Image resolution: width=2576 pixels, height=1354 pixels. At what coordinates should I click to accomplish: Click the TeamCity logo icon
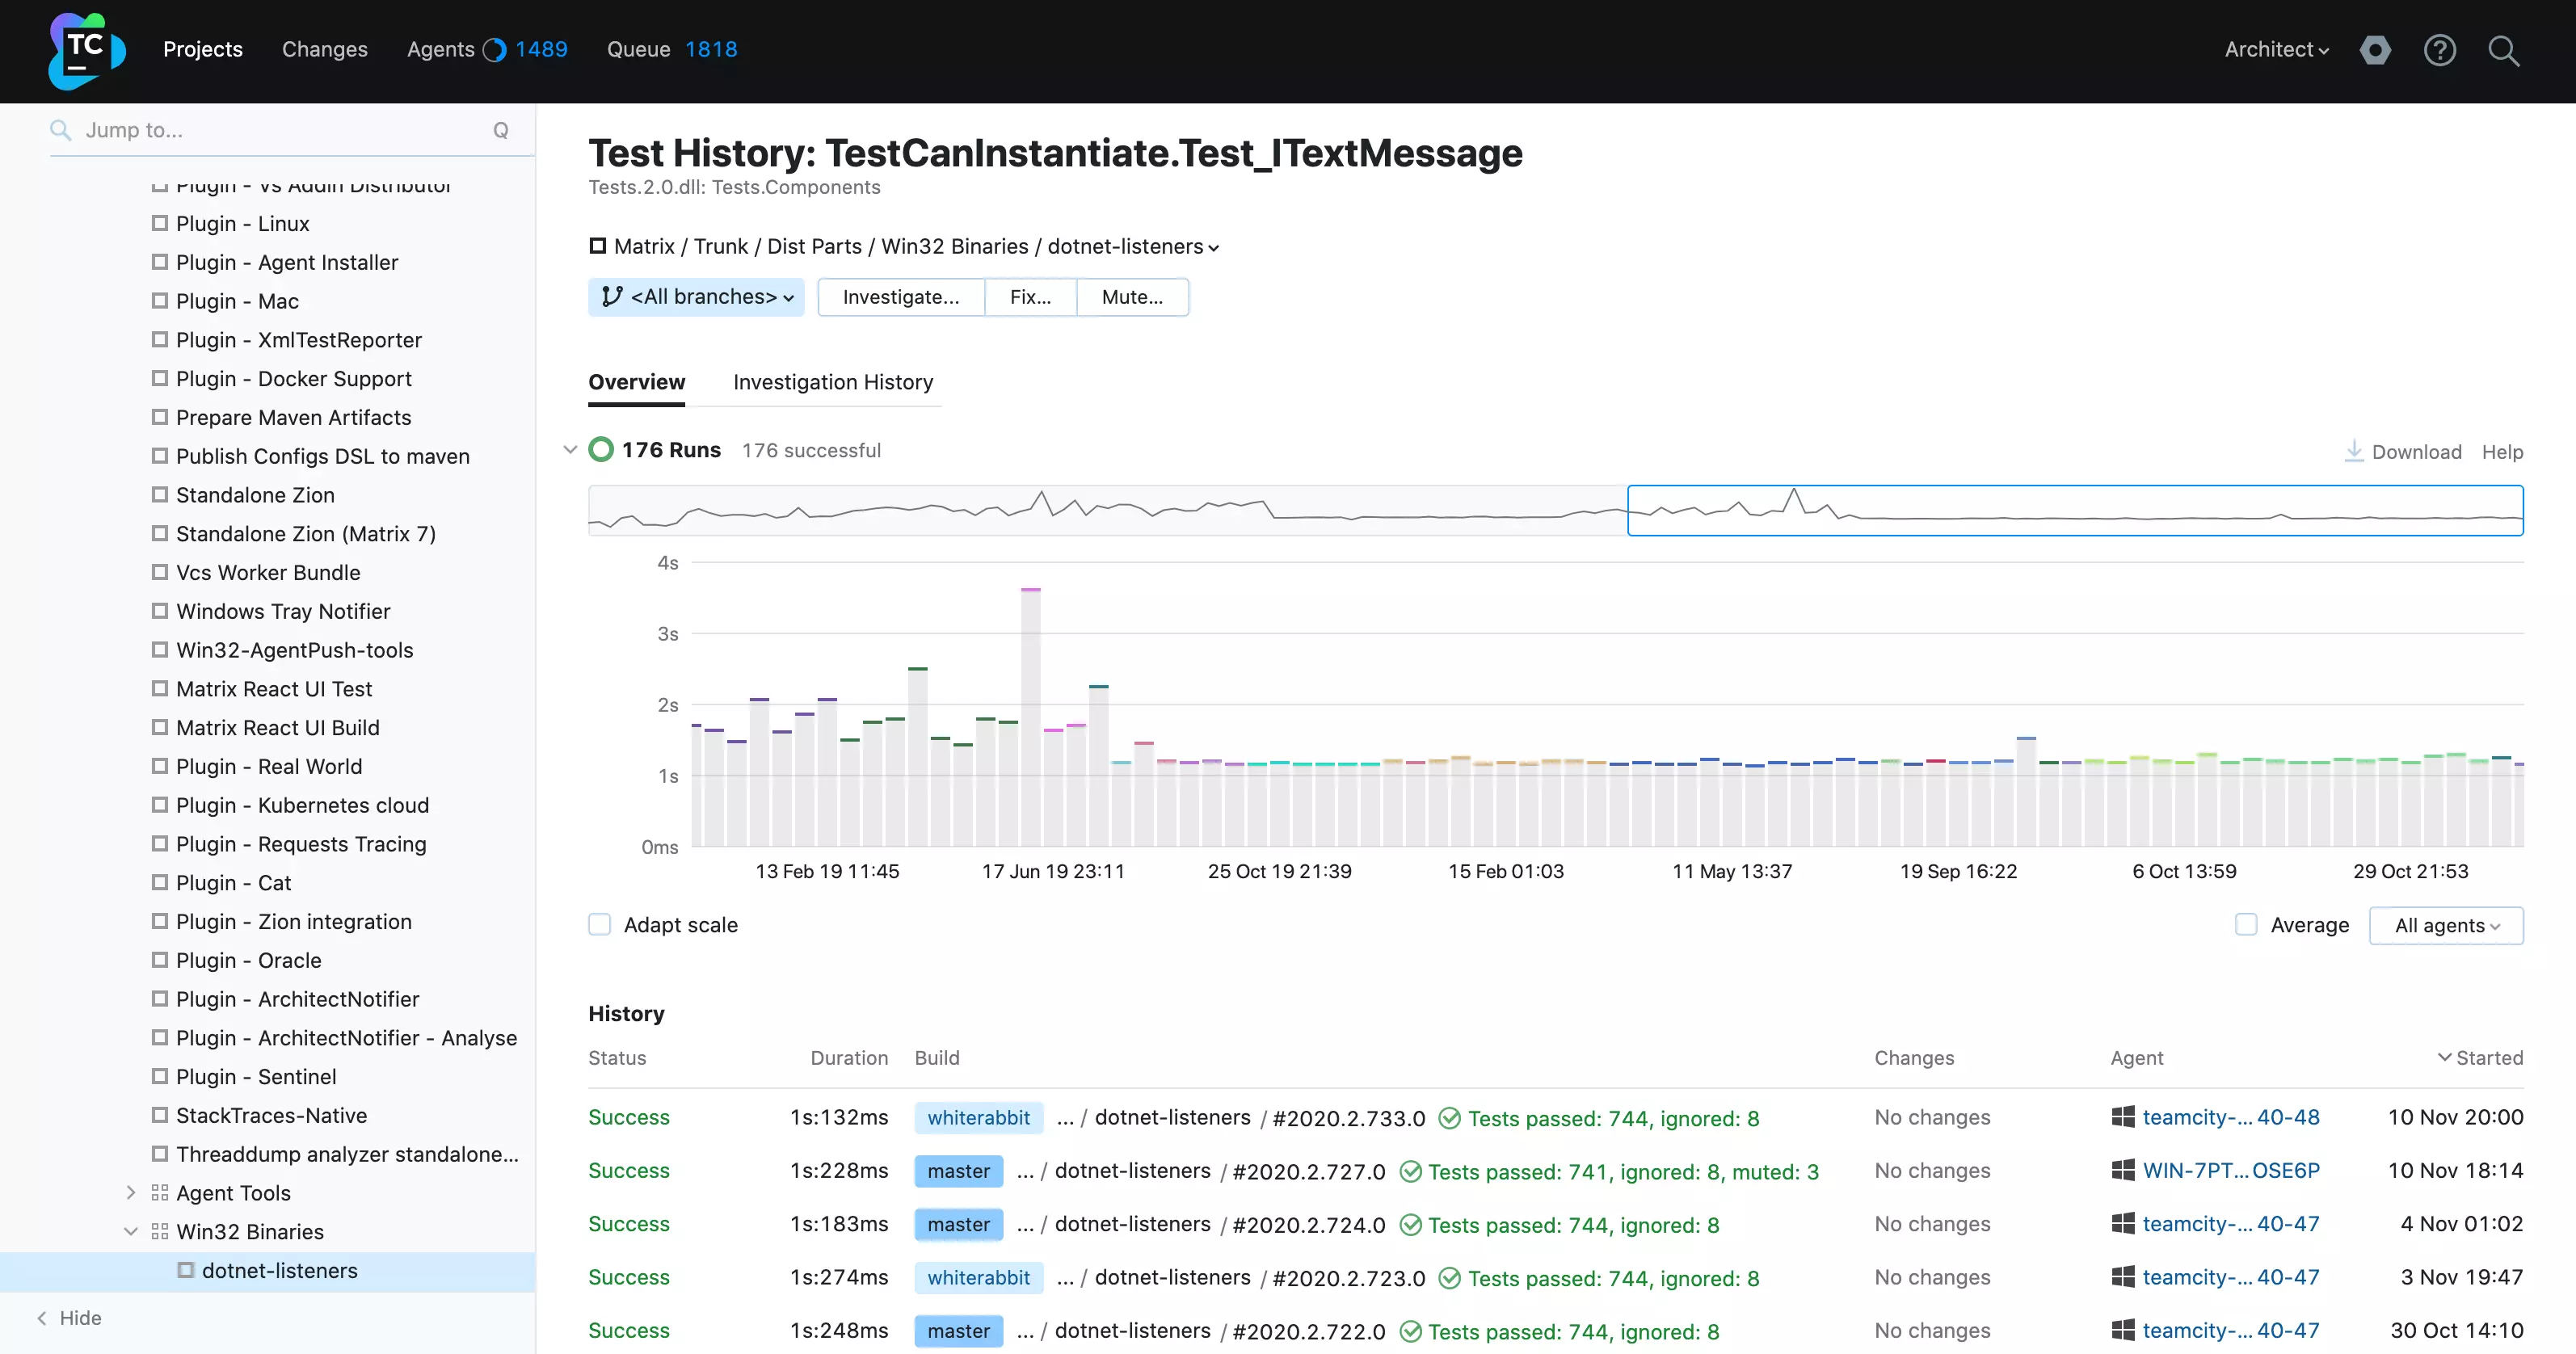(87, 50)
